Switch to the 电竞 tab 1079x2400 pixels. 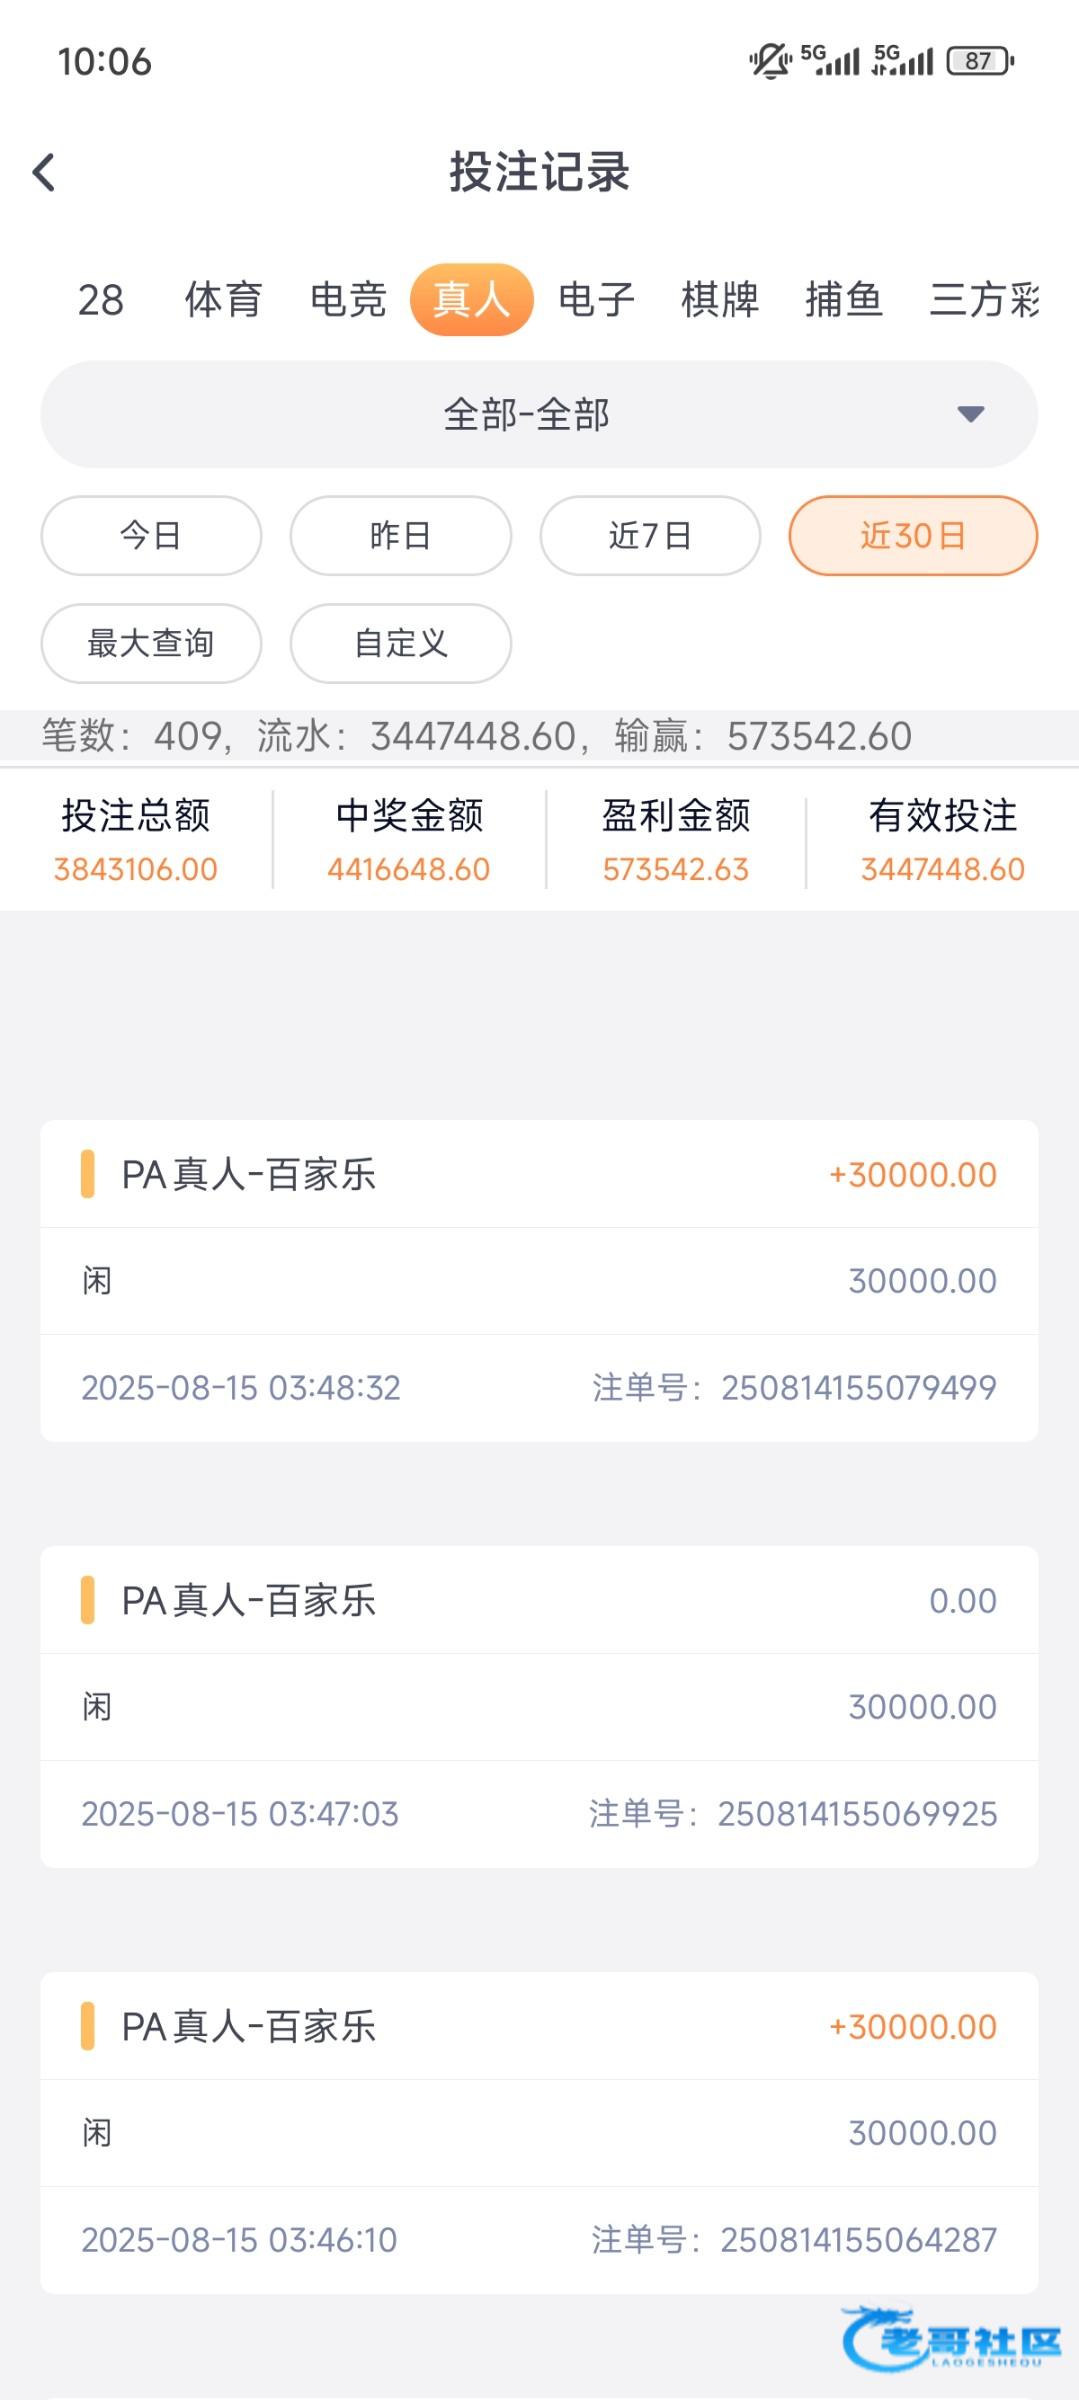point(348,299)
